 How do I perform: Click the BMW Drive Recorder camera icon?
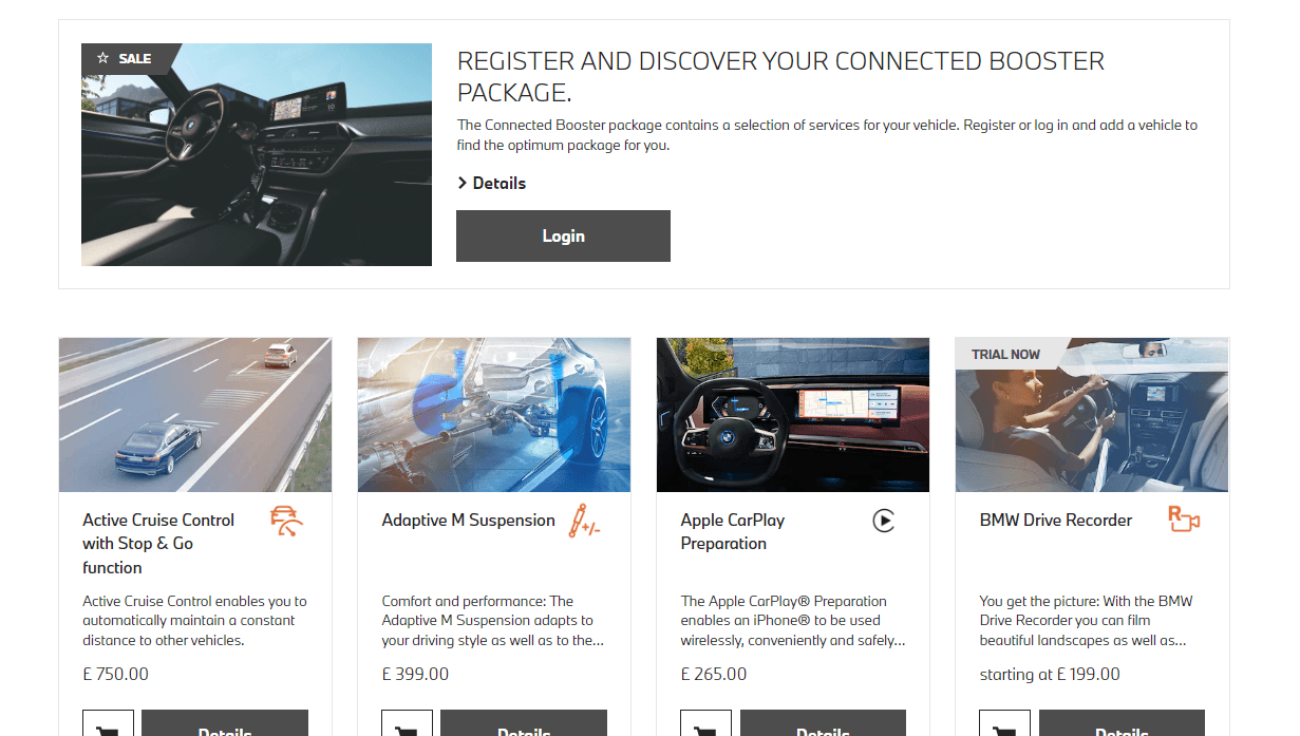click(x=1183, y=520)
